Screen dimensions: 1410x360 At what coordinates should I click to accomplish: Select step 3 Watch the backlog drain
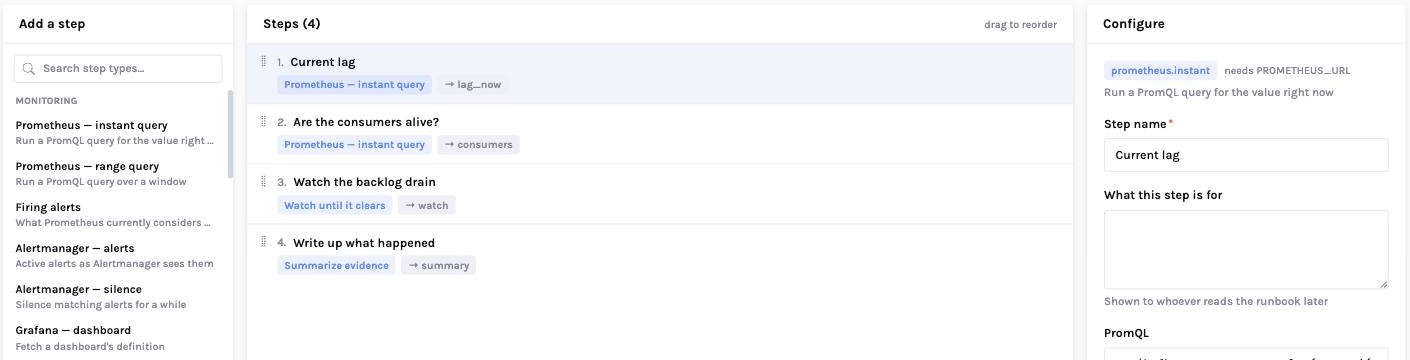pos(660,194)
